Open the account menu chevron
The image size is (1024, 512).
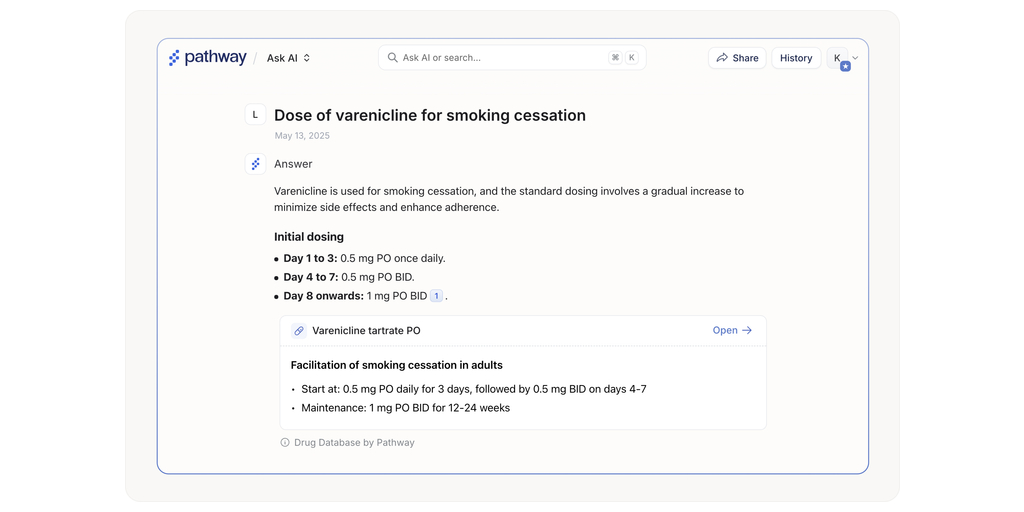[855, 58]
